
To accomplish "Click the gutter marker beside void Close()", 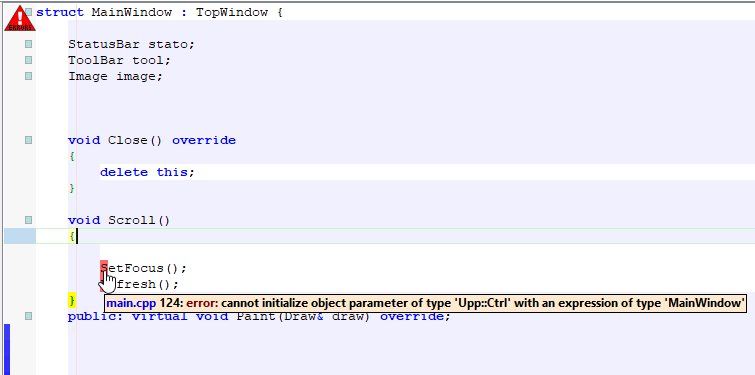I will point(28,140).
